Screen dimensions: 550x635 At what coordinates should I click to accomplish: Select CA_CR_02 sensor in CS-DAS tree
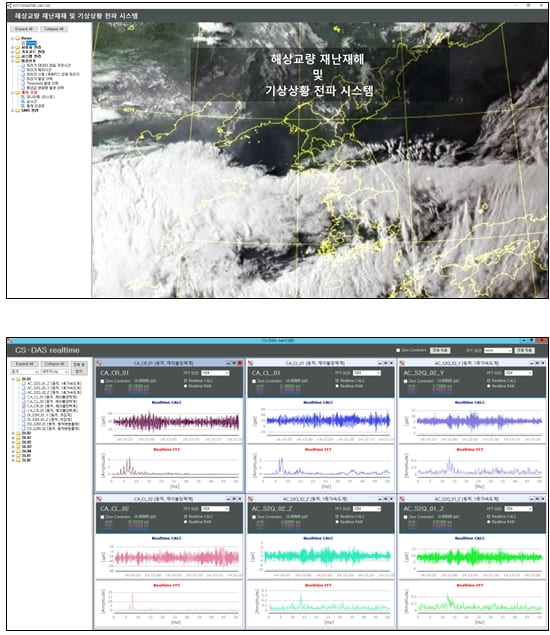(52, 410)
